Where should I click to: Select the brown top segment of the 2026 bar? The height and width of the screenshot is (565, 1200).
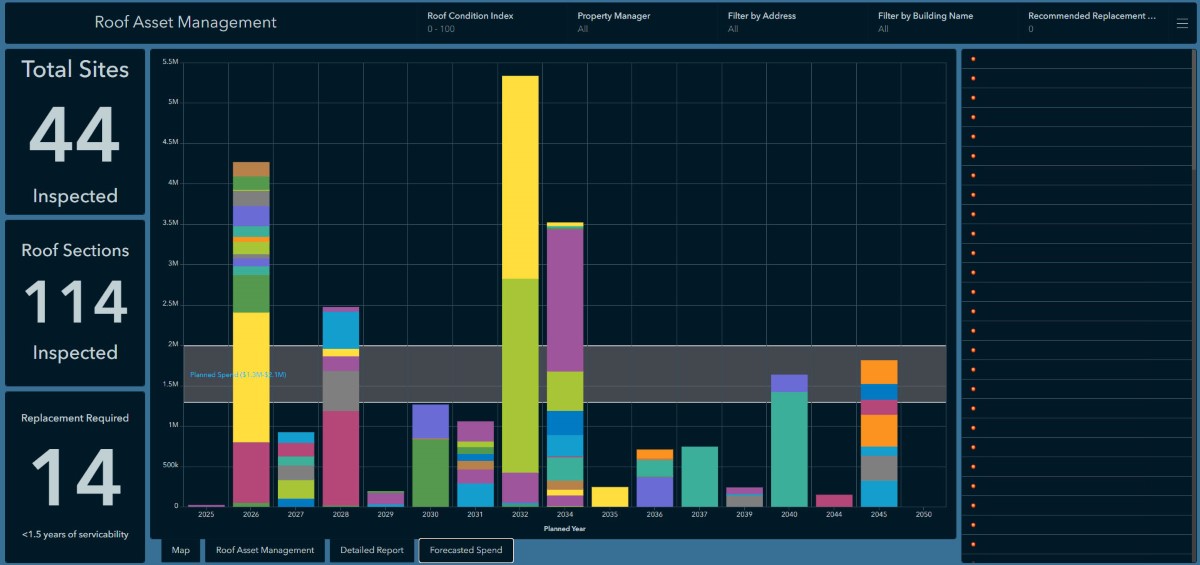(251, 169)
